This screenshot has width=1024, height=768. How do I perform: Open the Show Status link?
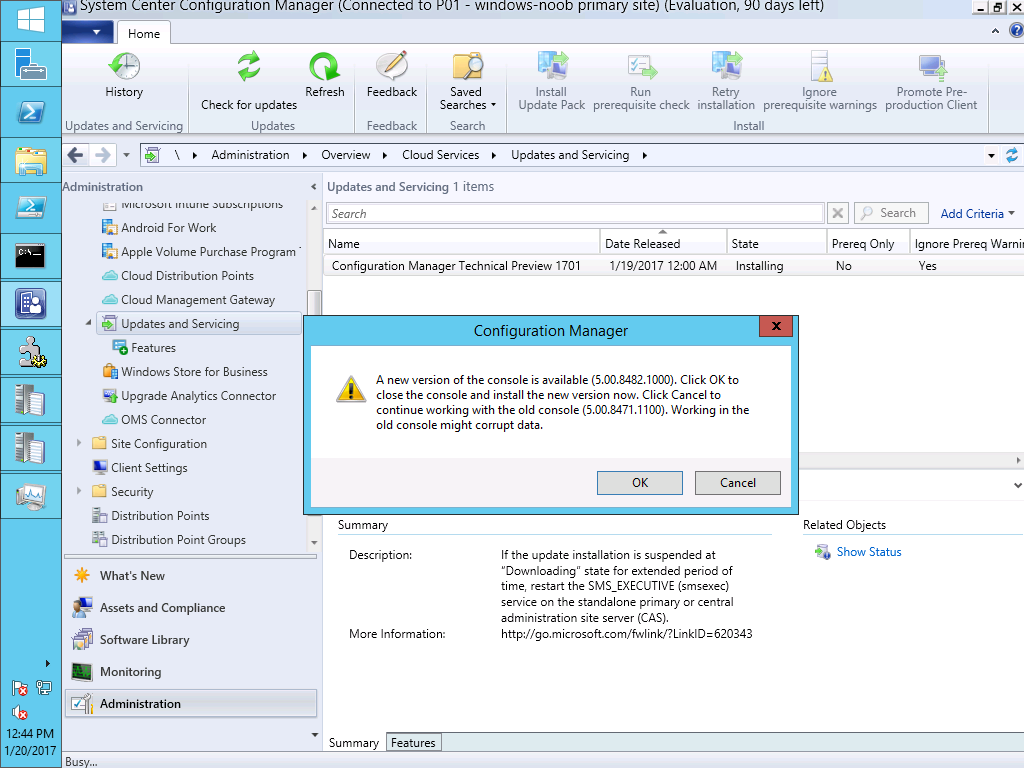click(x=869, y=552)
